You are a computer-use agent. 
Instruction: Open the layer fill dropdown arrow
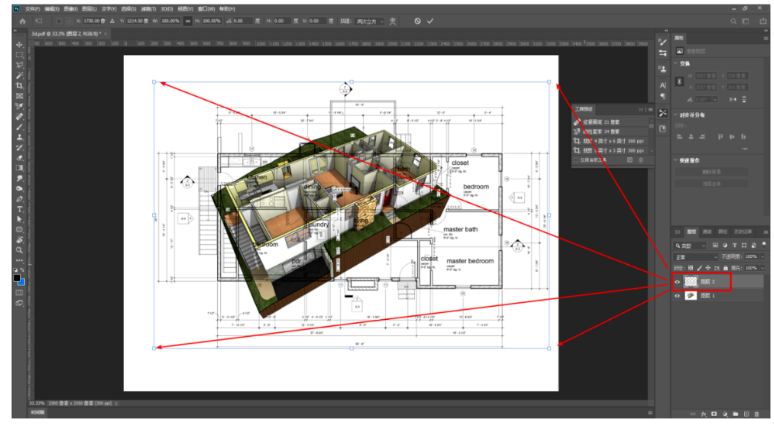click(763, 268)
